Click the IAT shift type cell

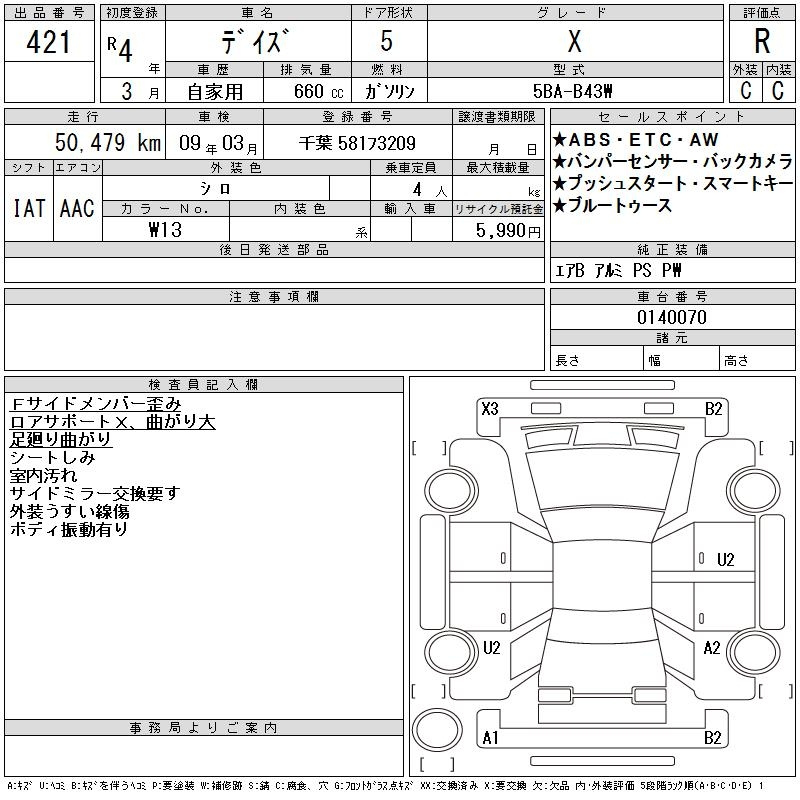pos(28,208)
